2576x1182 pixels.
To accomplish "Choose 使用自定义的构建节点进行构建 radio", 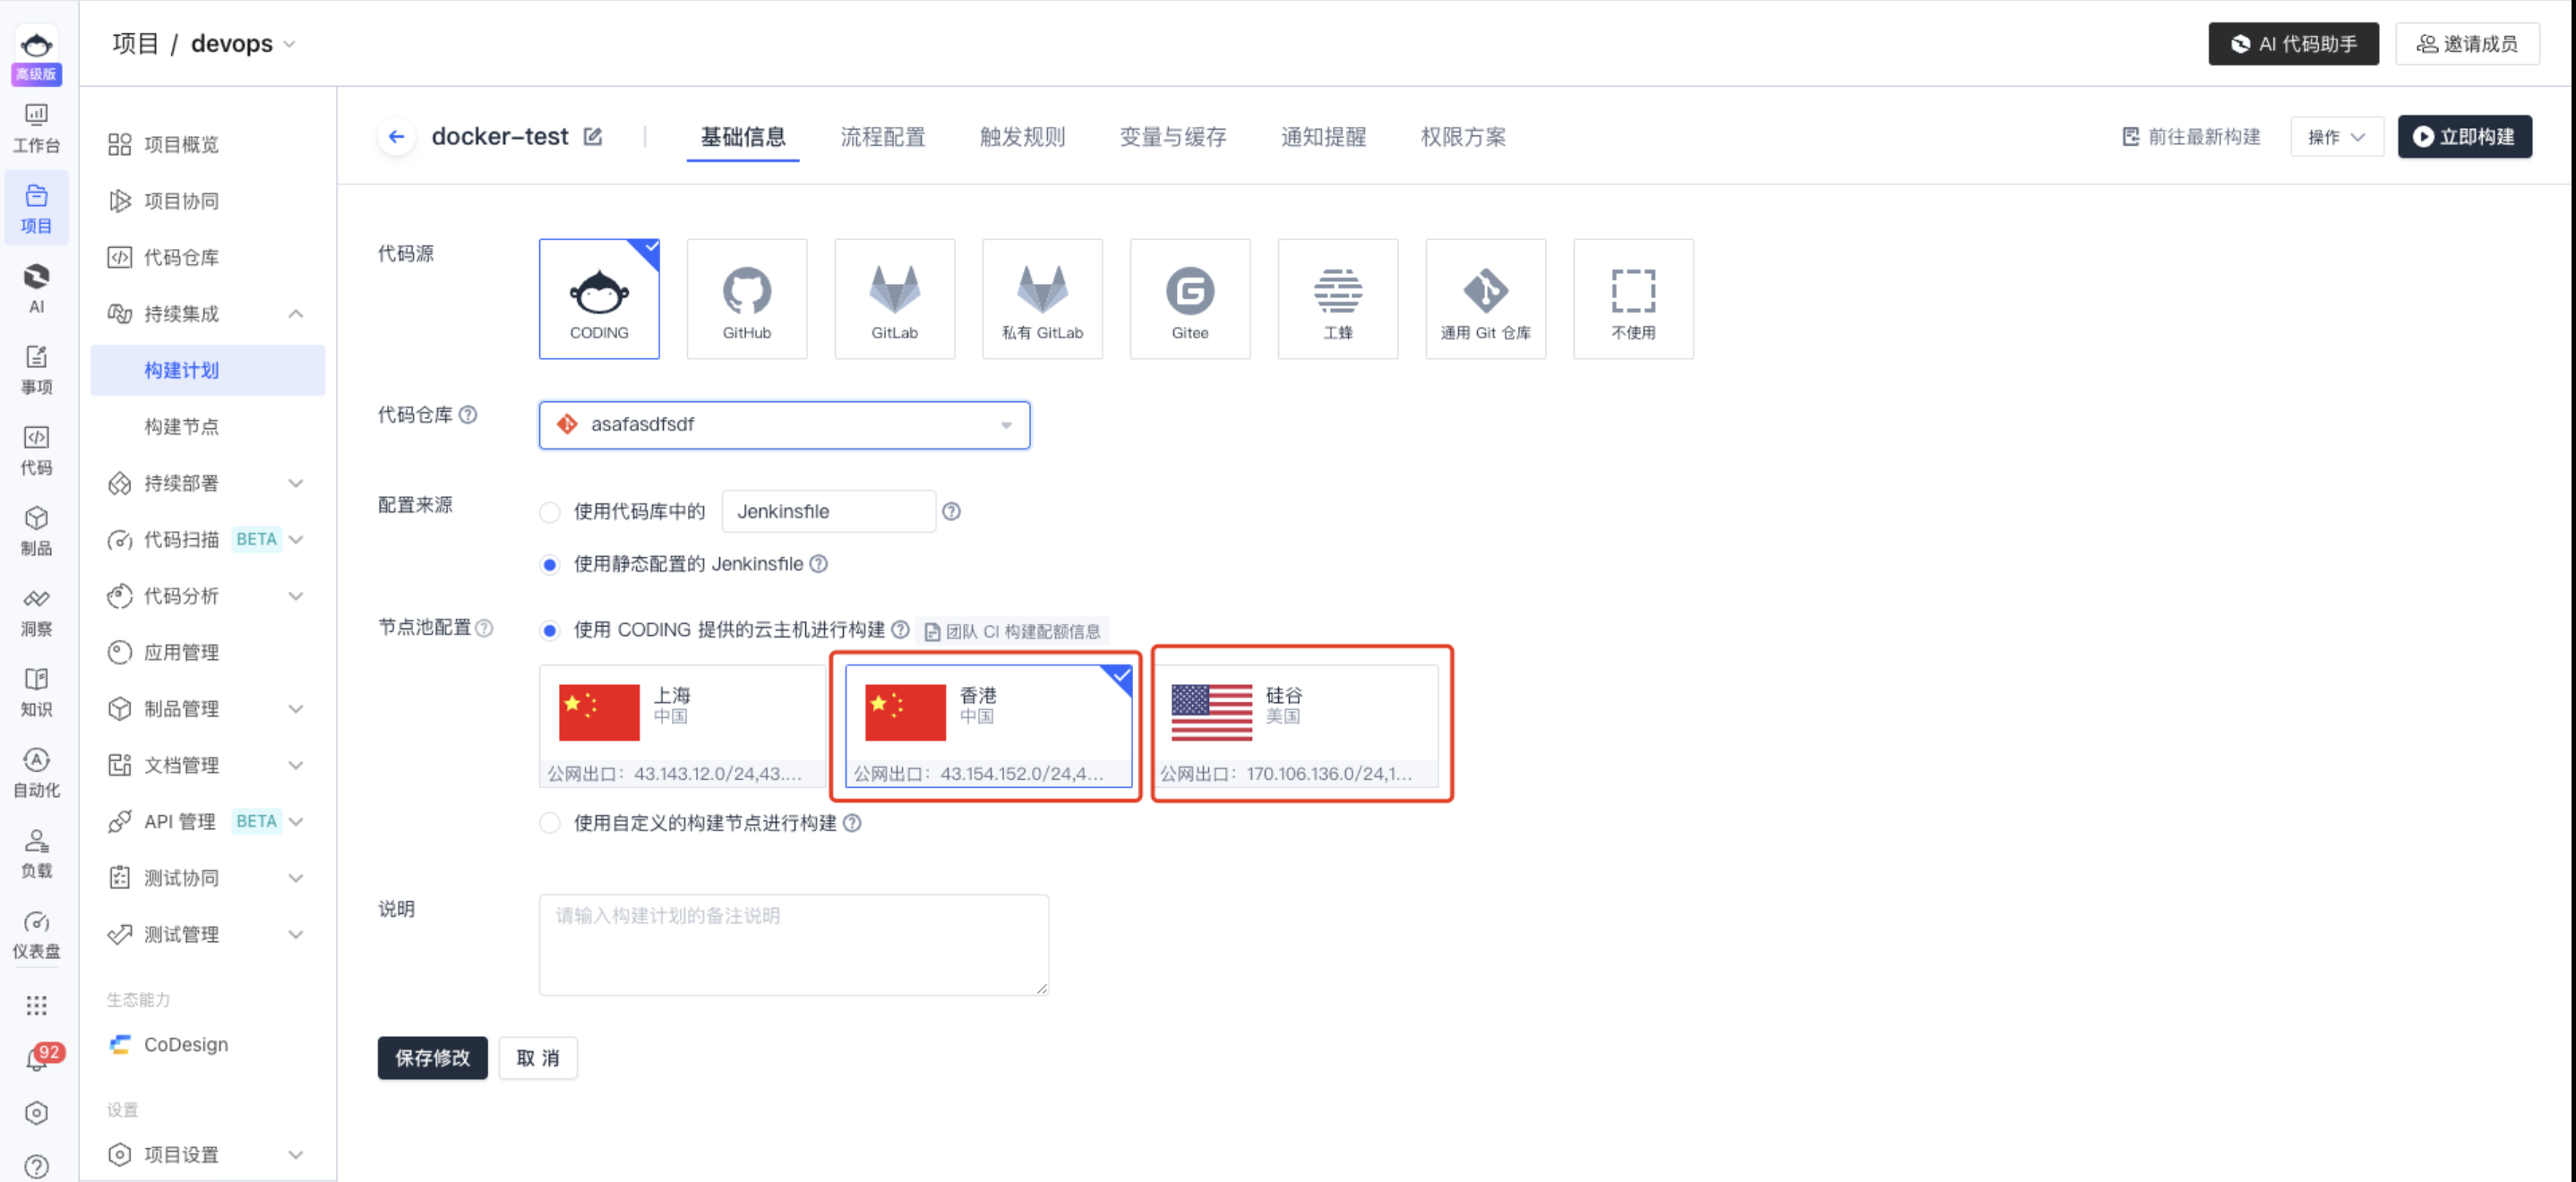I will click(x=550, y=823).
